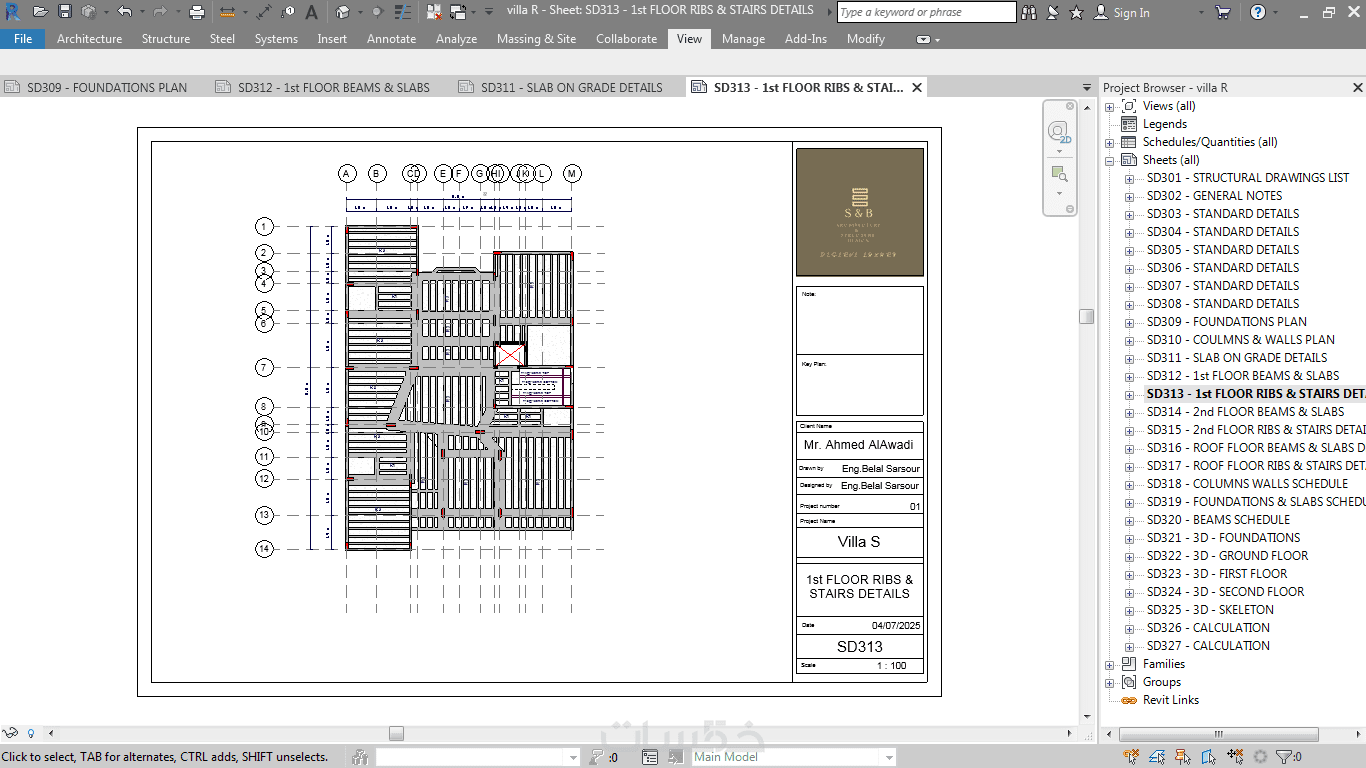Viewport: 1366px width, 768px height.
Task: Select sheet SD321 - 3D - FOUNDATIONS
Action: pyautogui.click(x=1223, y=538)
